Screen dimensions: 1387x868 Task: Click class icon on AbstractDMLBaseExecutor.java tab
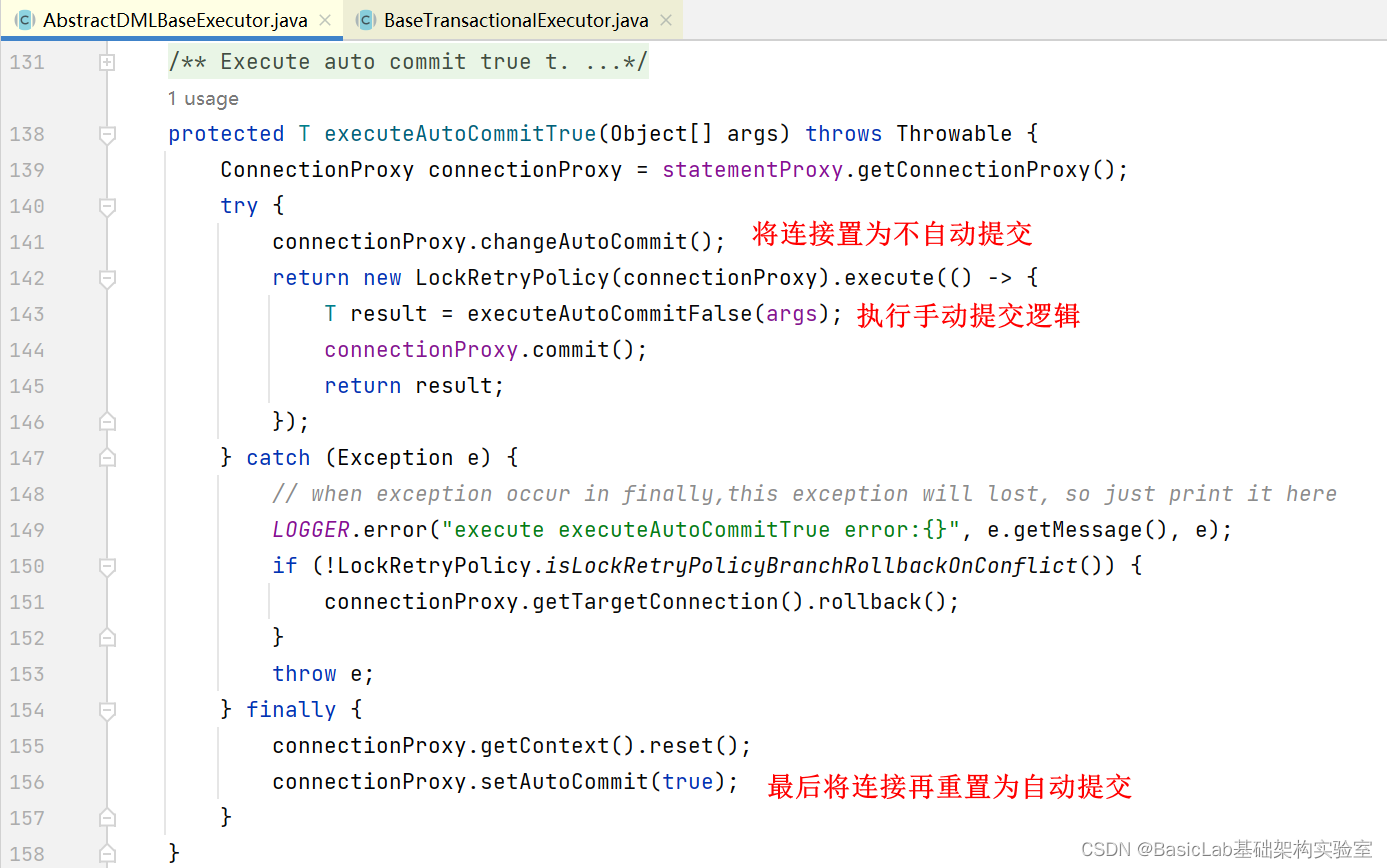coord(25,20)
